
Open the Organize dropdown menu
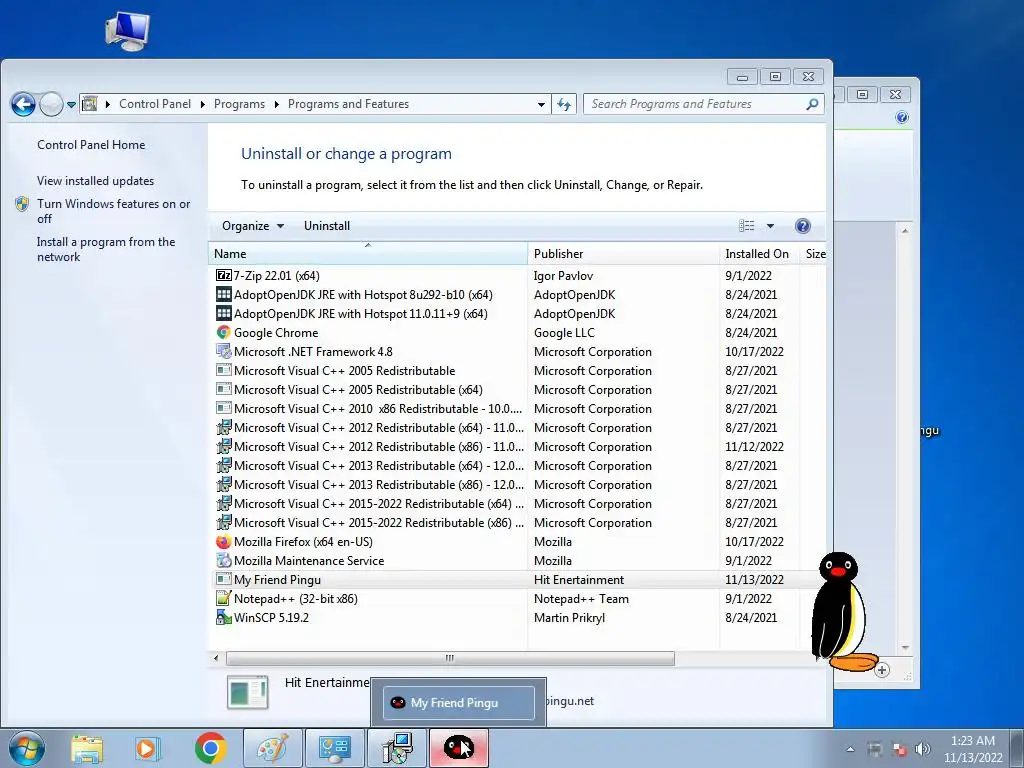tap(253, 226)
